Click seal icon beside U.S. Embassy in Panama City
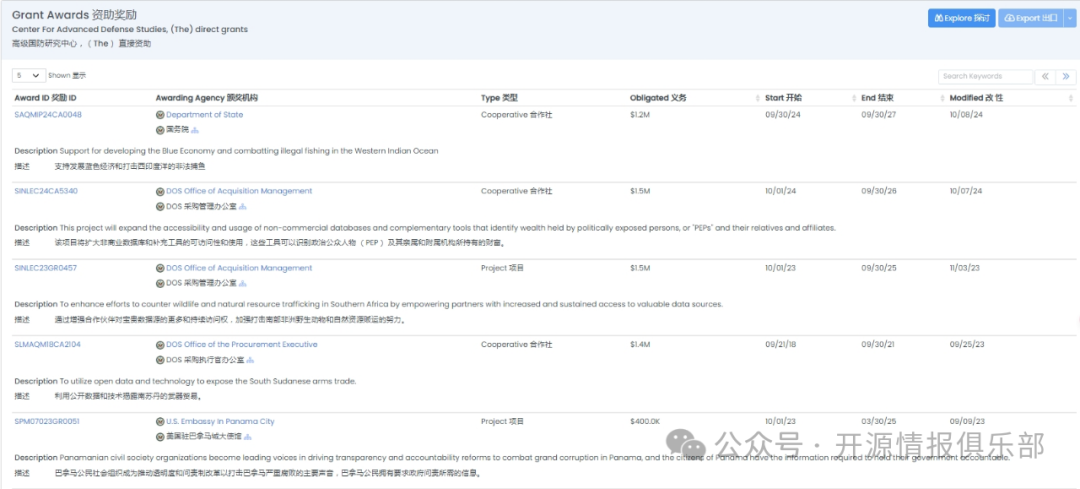 tap(160, 422)
